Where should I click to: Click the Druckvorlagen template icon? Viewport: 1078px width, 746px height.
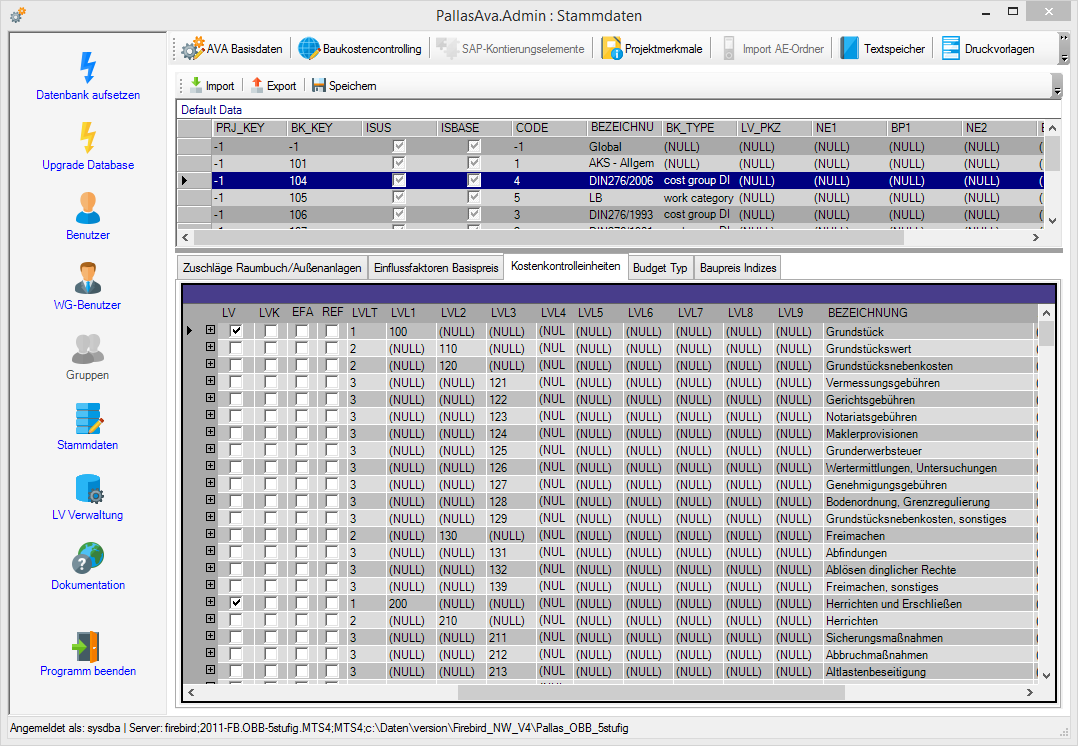pyautogui.click(x=951, y=48)
